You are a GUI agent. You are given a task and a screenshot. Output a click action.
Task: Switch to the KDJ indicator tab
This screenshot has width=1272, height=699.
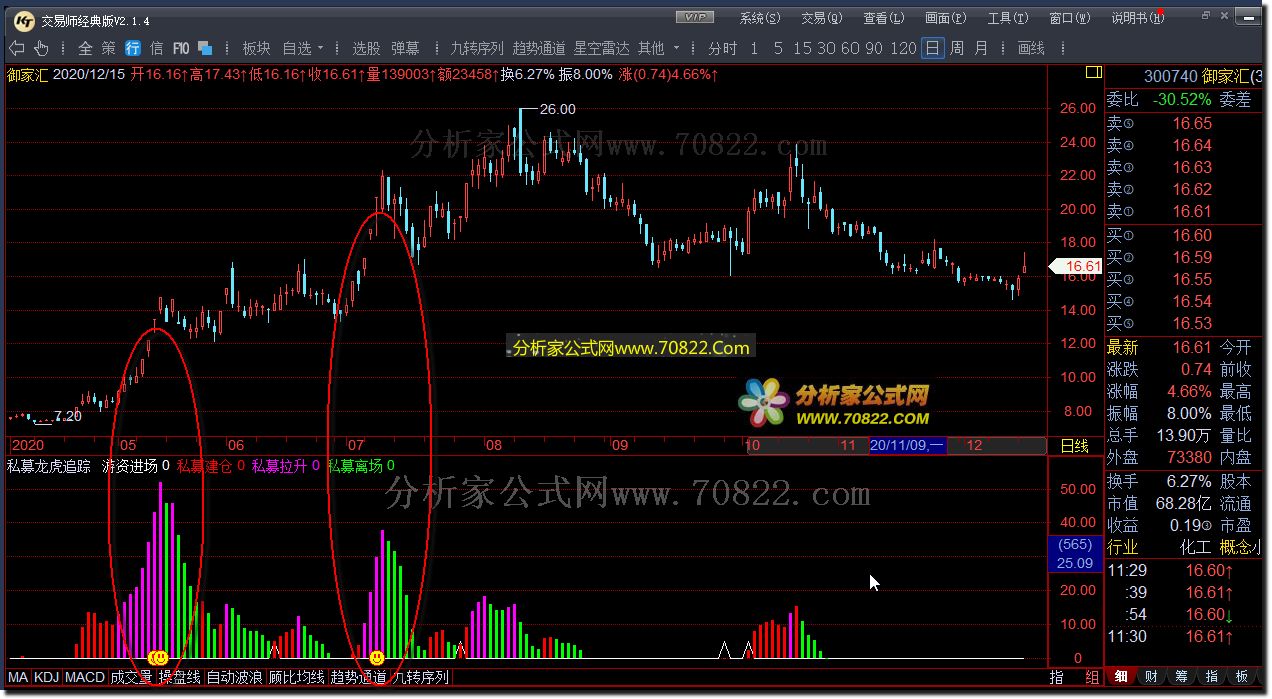47,677
